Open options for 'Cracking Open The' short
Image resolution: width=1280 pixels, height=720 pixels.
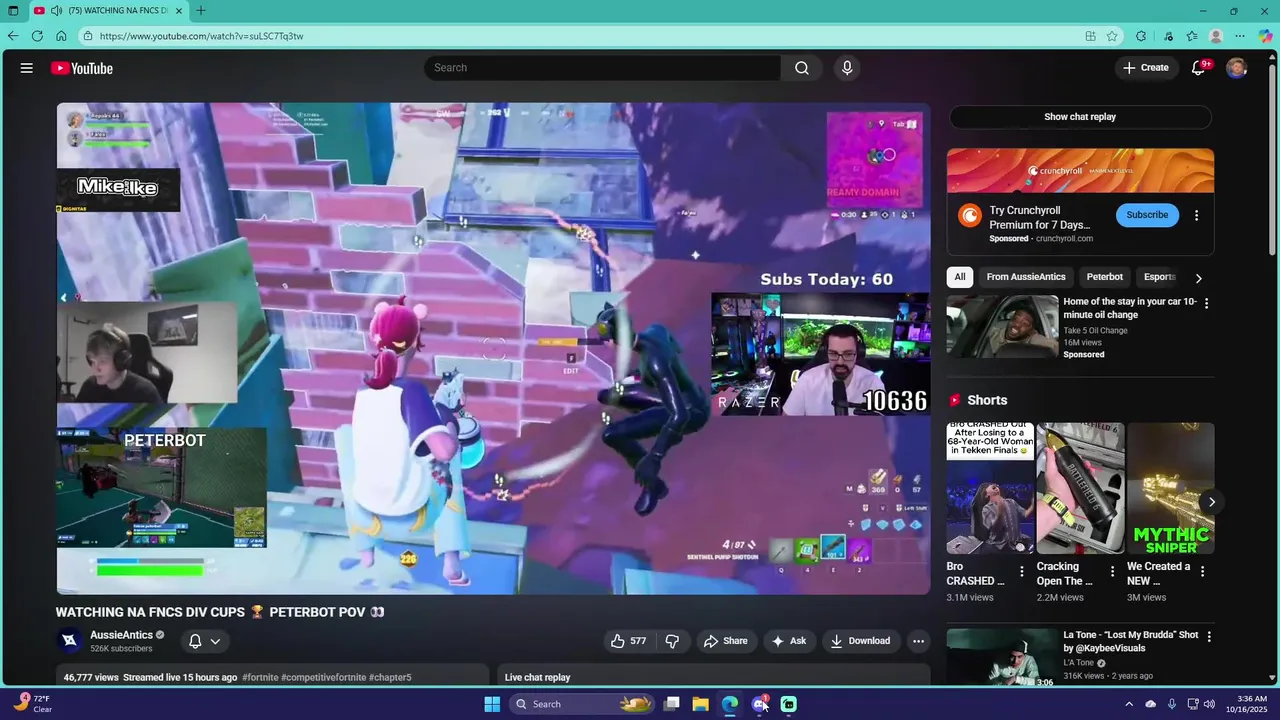pyautogui.click(x=1112, y=572)
